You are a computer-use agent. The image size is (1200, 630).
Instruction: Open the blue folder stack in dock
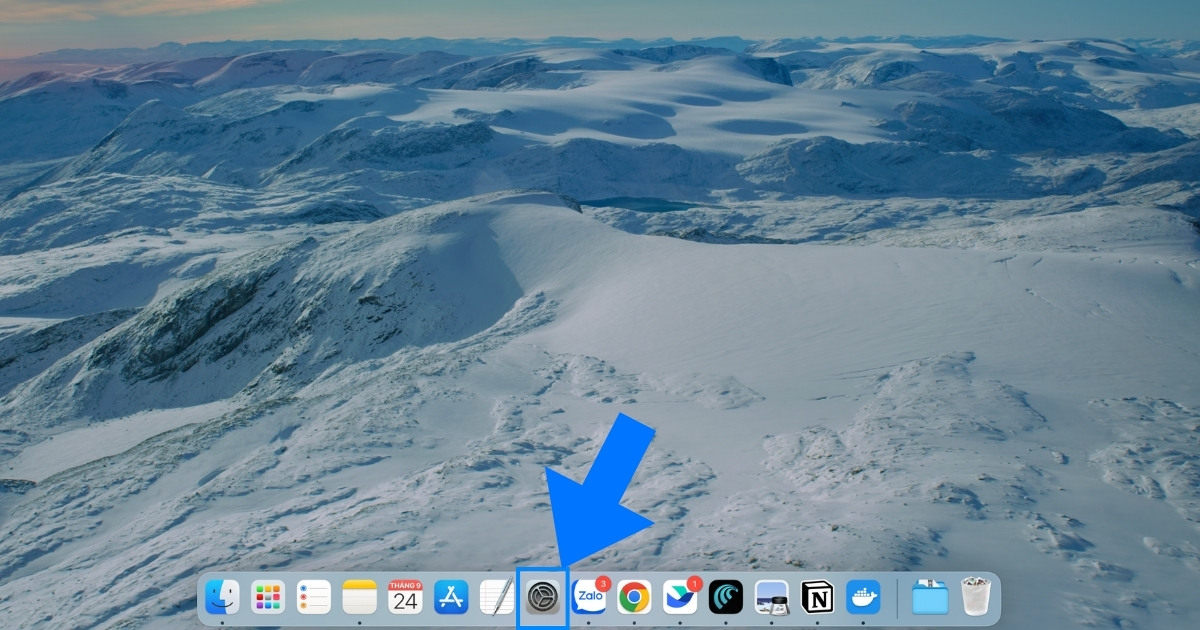click(929, 598)
